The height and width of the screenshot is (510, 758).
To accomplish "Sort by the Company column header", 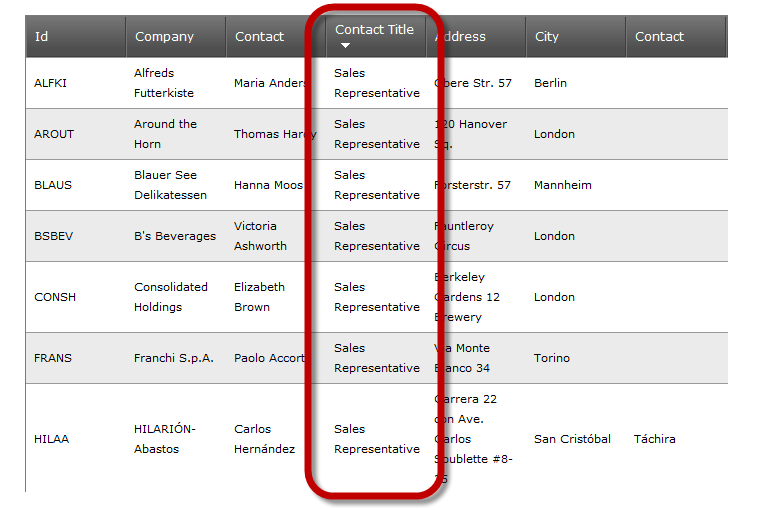I will pos(164,37).
